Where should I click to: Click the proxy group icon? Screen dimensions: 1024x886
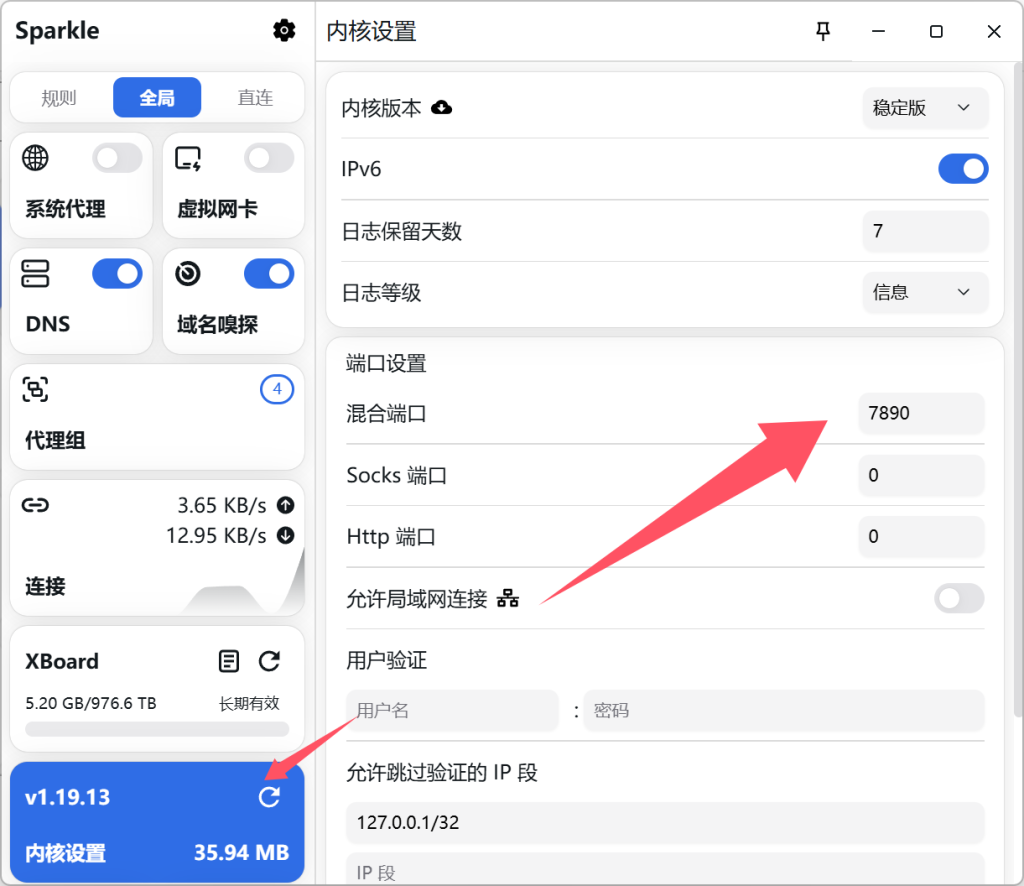[35, 390]
